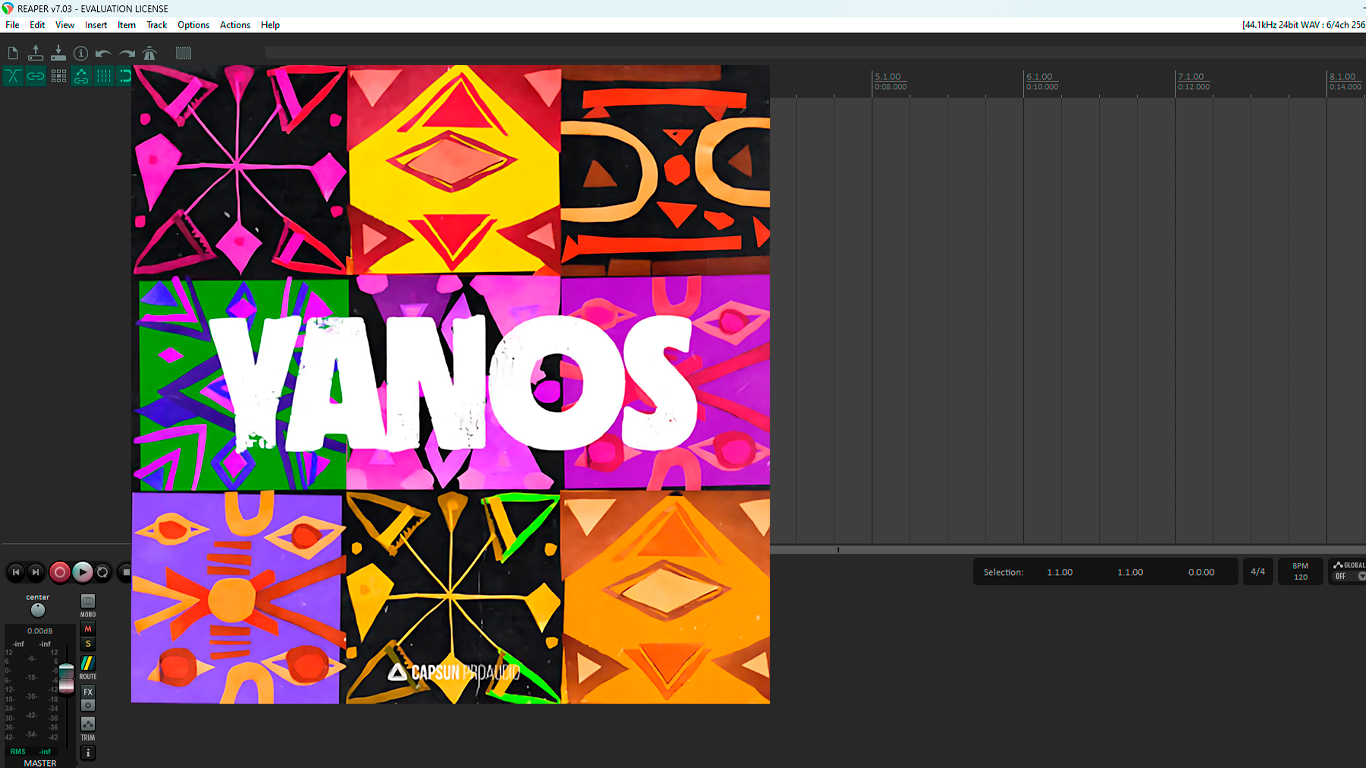Click ruler marker 7.1.00
This screenshot has width=1366, height=768.
tap(1190, 77)
